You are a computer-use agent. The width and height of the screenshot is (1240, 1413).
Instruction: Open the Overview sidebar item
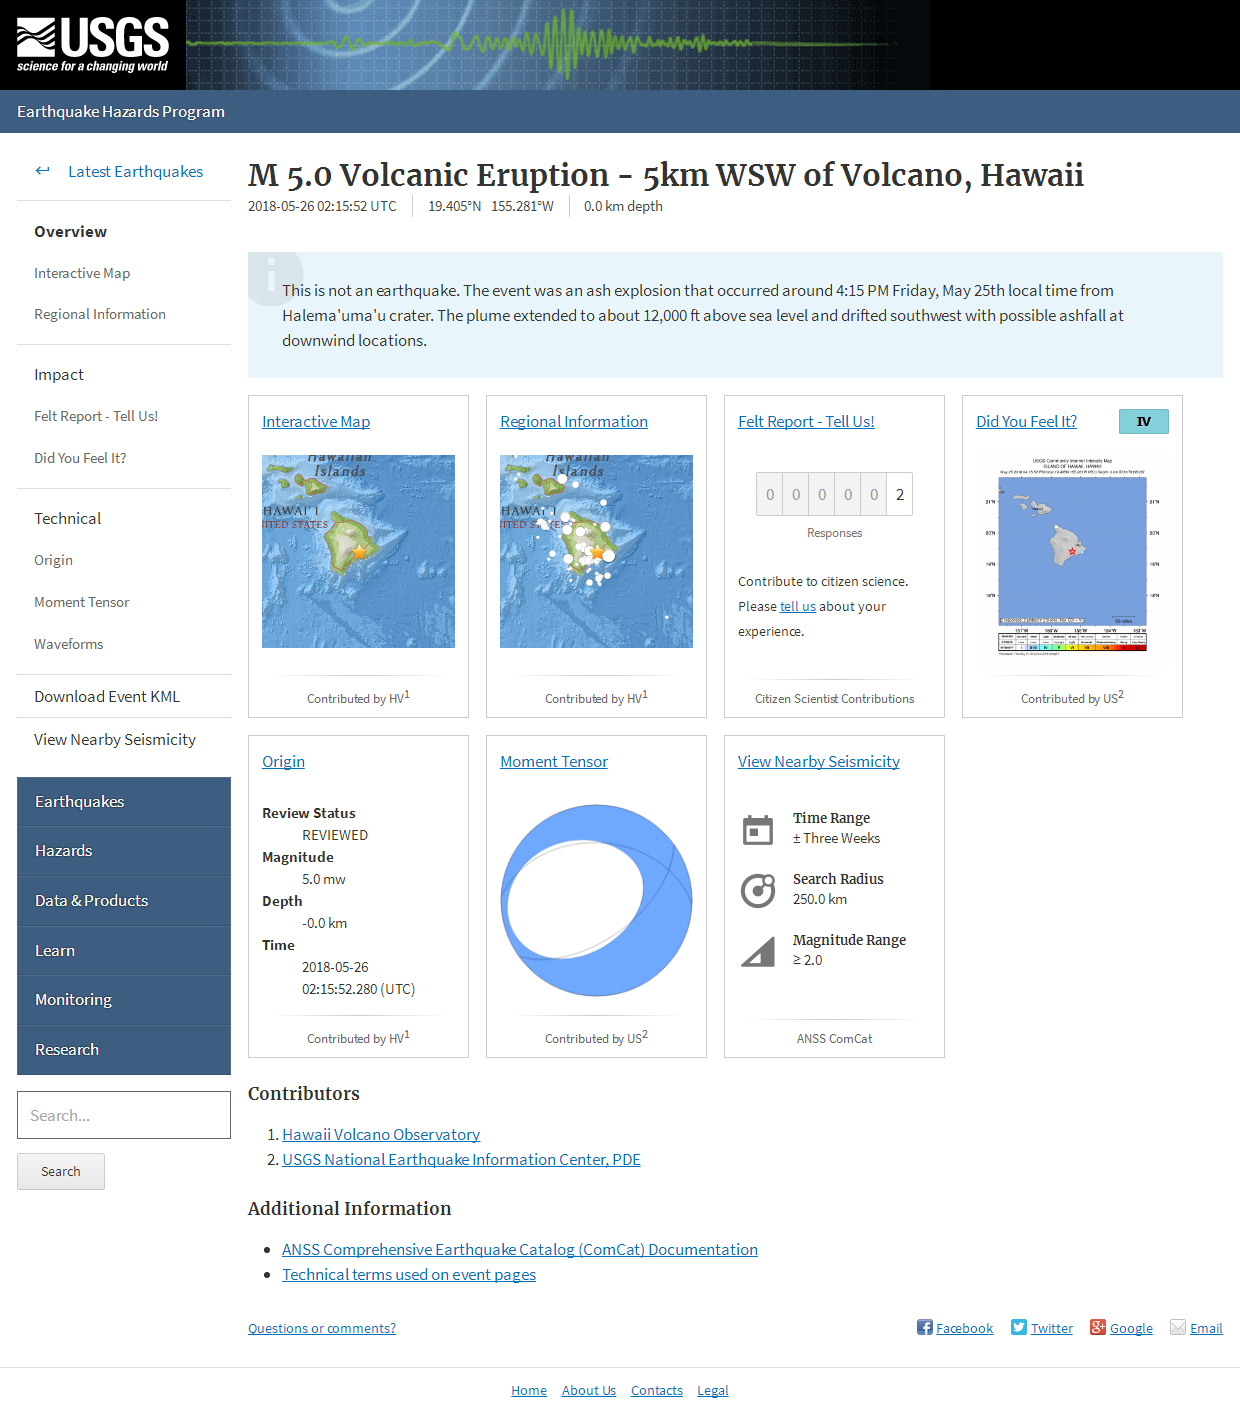pyautogui.click(x=70, y=231)
